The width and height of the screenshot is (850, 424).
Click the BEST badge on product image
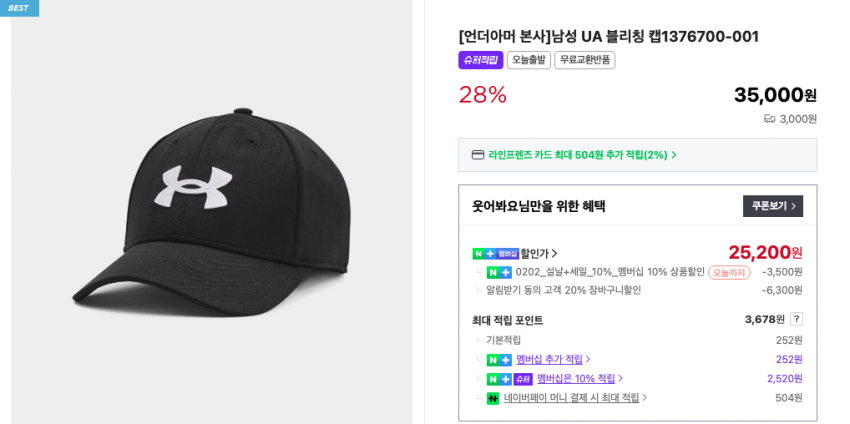click(x=19, y=8)
